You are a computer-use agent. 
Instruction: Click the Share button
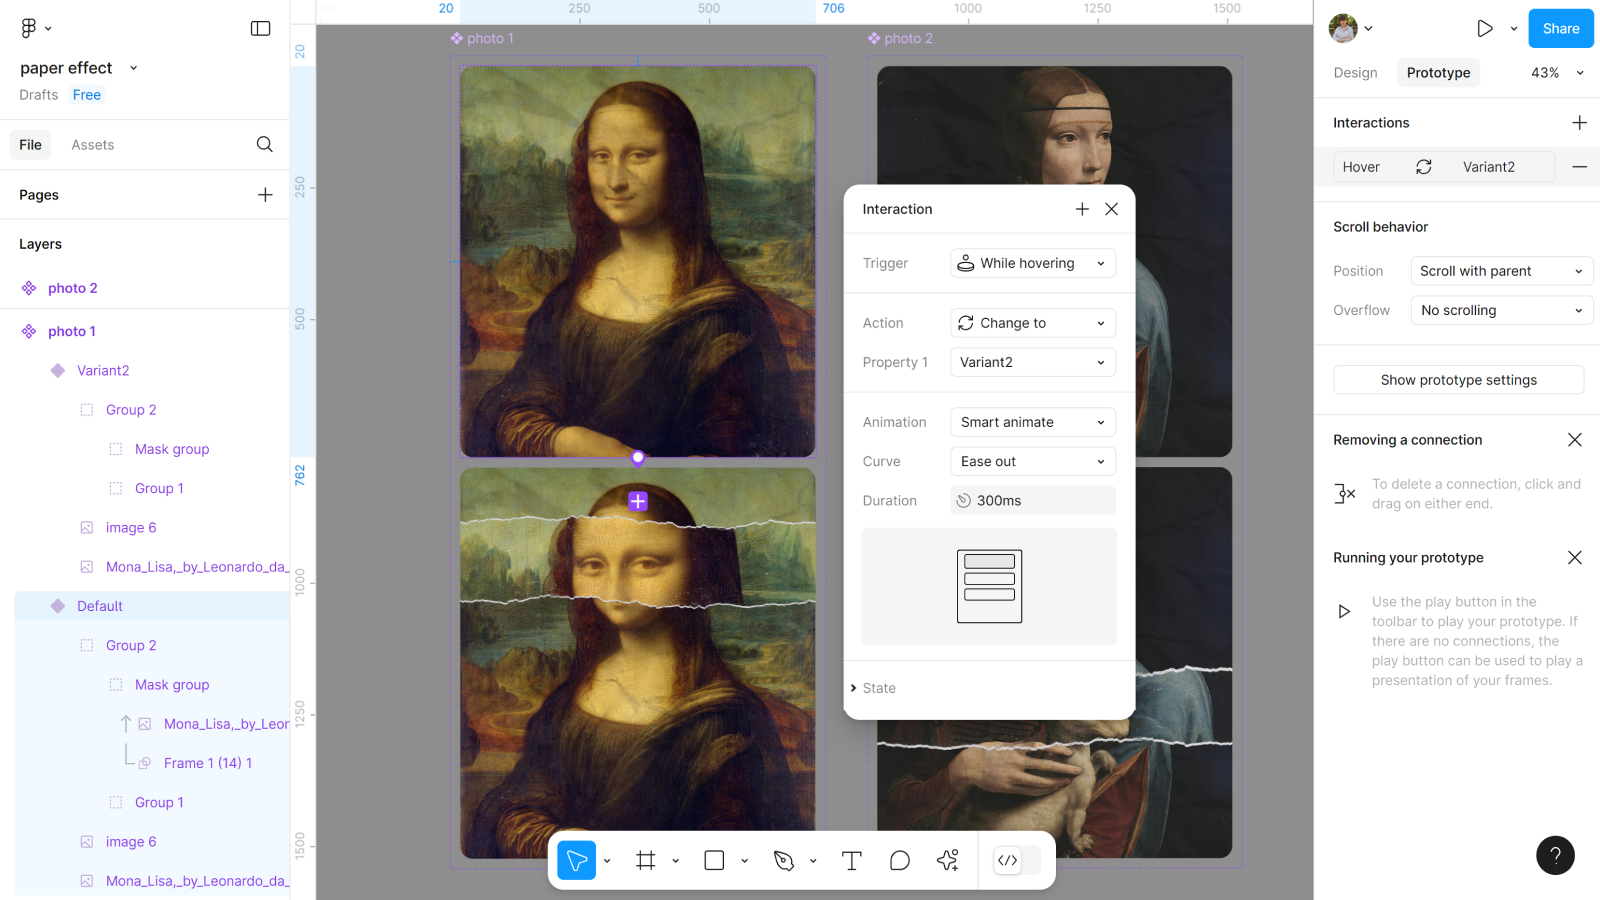point(1560,28)
